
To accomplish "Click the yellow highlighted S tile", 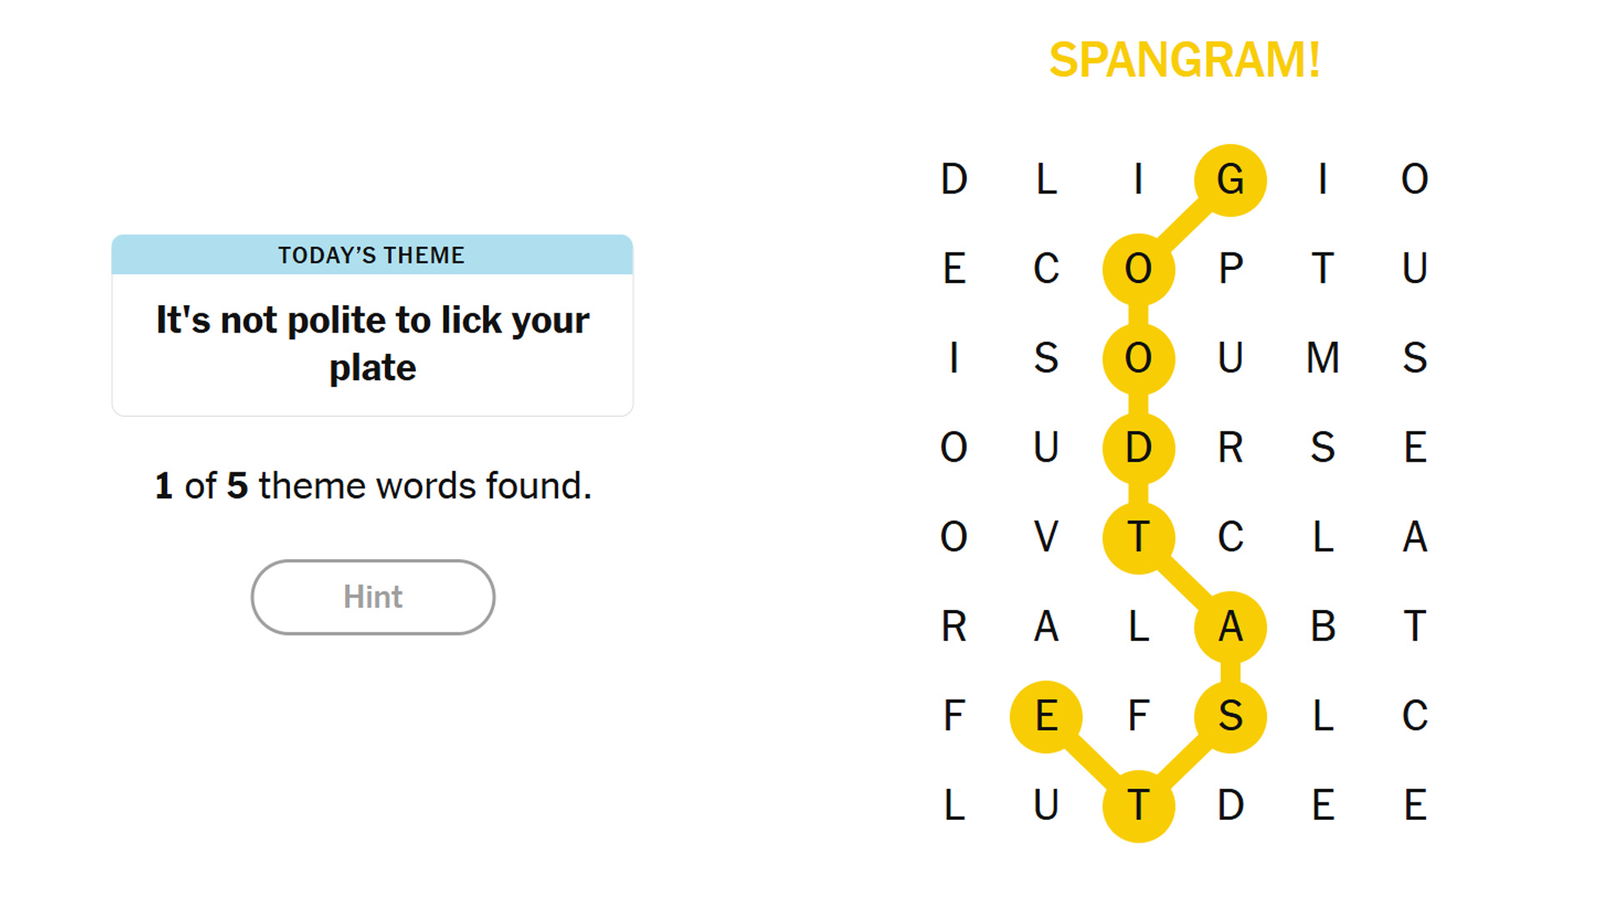I will [1230, 716].
